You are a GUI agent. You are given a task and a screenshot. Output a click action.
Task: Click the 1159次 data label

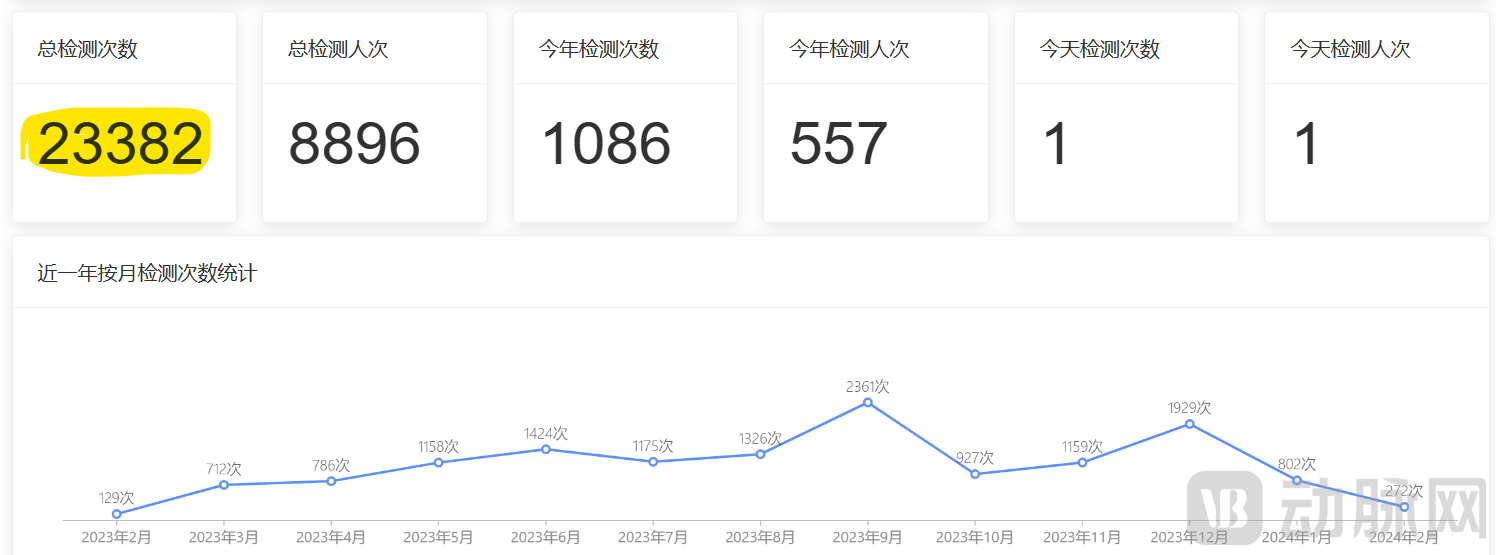pyautogui.click(x=1082, y=446)
